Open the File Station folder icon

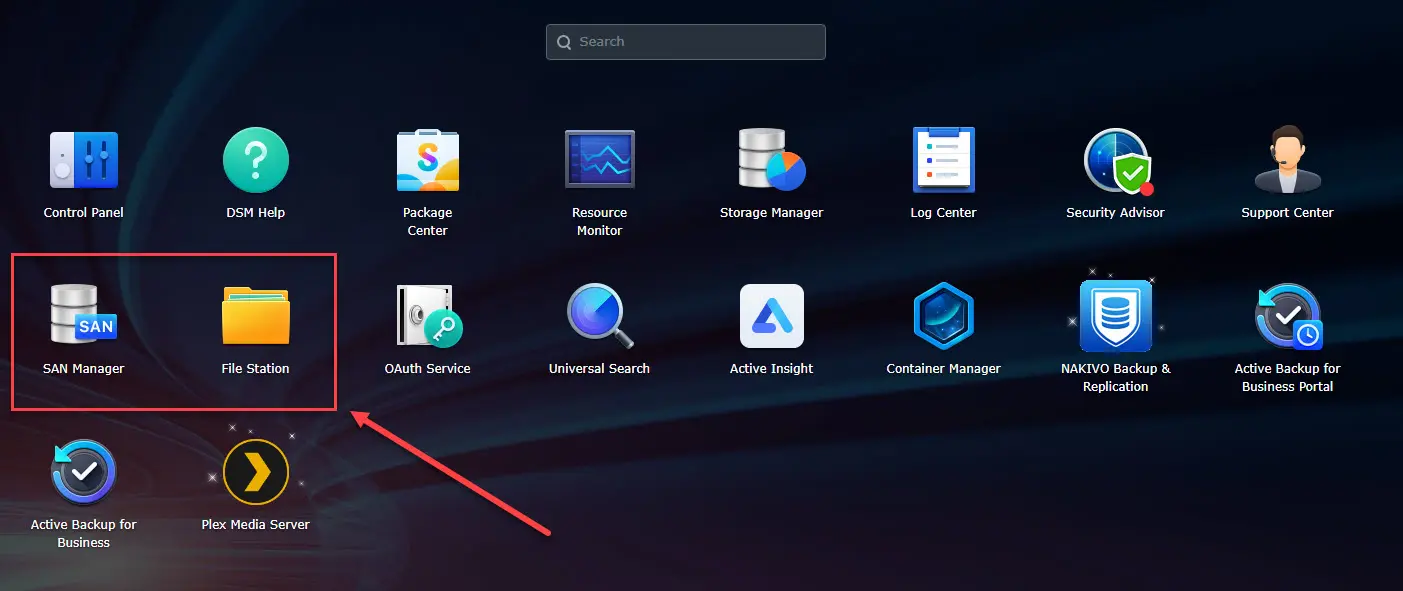256,315
